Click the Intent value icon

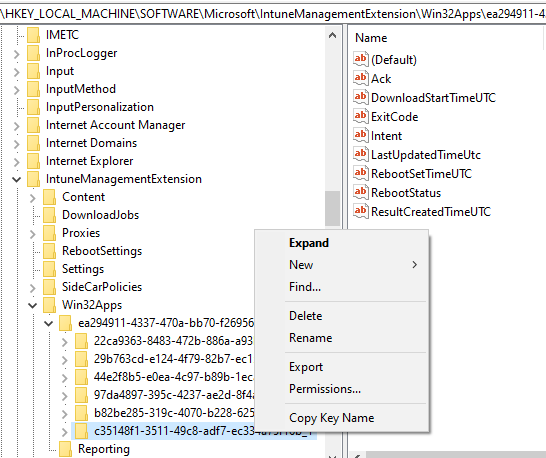360,135
